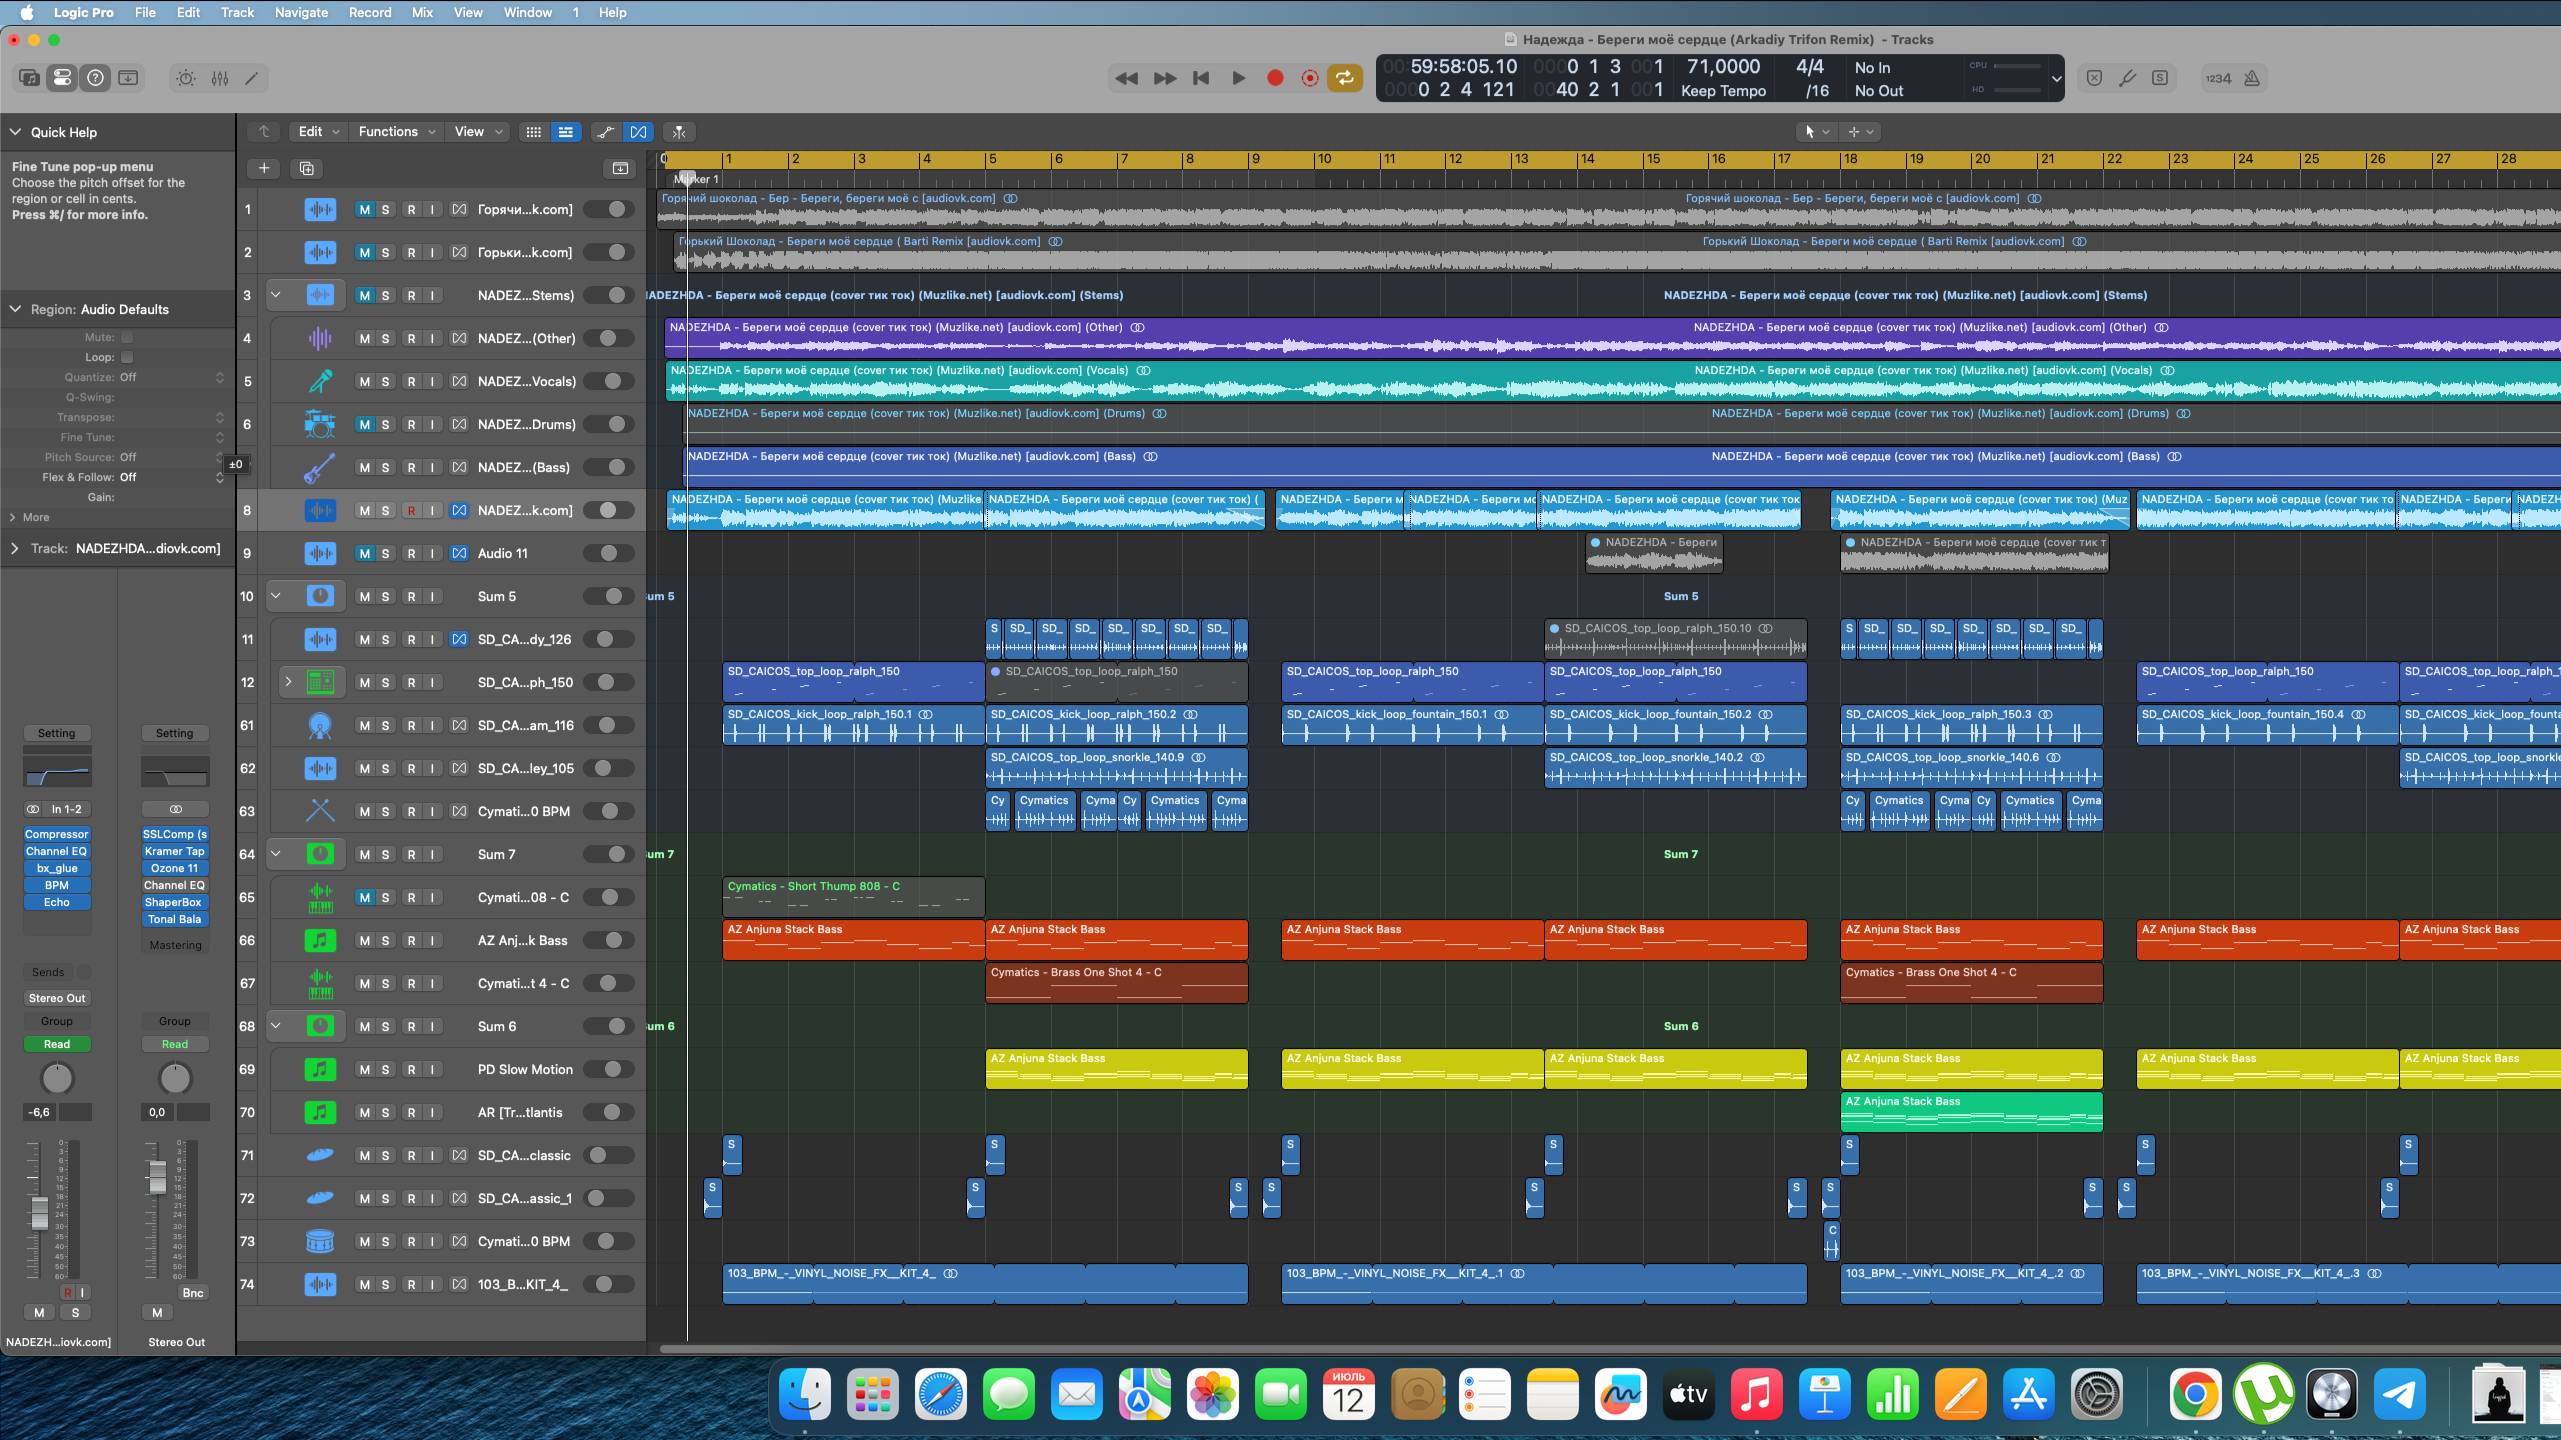Toggle Quick Help question mark icon
The width and height of the screenshot is (2561, 1440).
coord(95,78)
